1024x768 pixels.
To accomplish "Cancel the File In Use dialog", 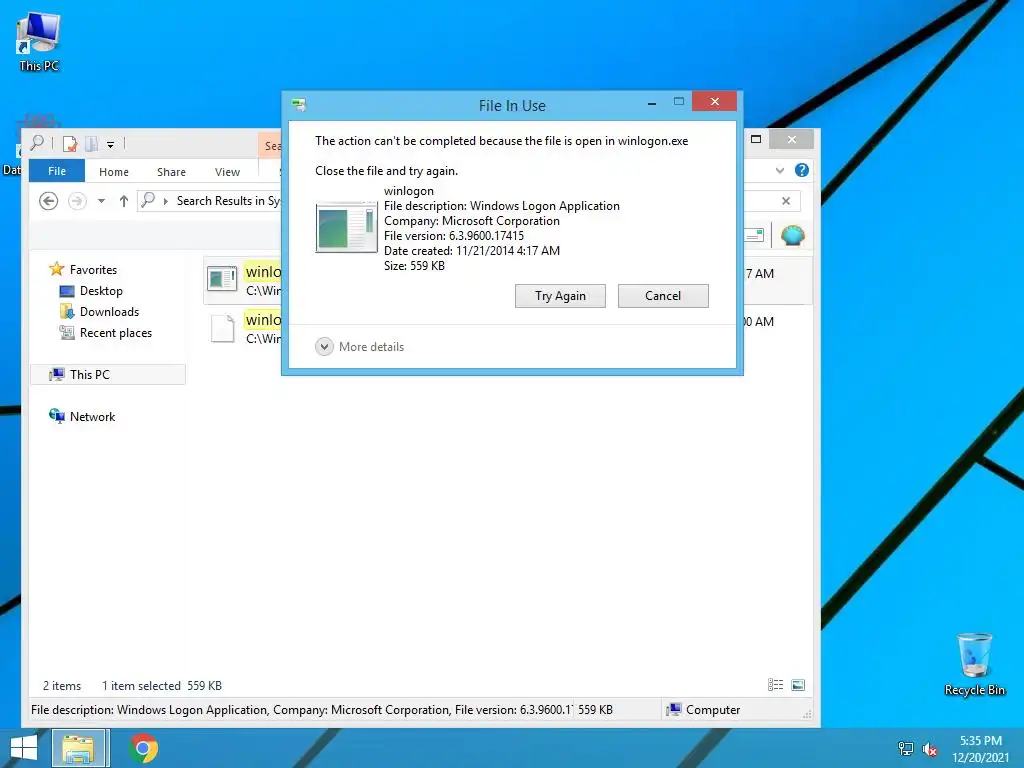I will point(663,296).
